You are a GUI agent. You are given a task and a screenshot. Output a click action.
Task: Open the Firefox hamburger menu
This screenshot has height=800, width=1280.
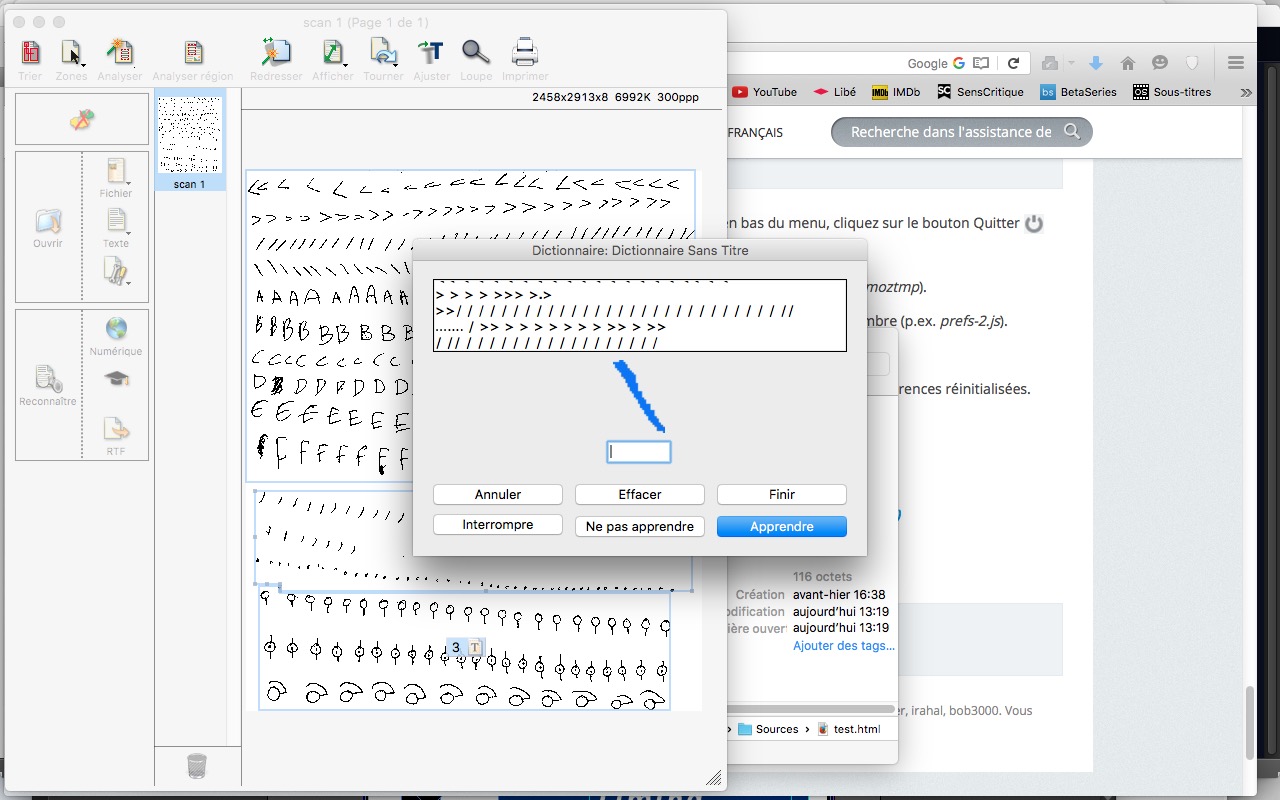pos(1235,63)
